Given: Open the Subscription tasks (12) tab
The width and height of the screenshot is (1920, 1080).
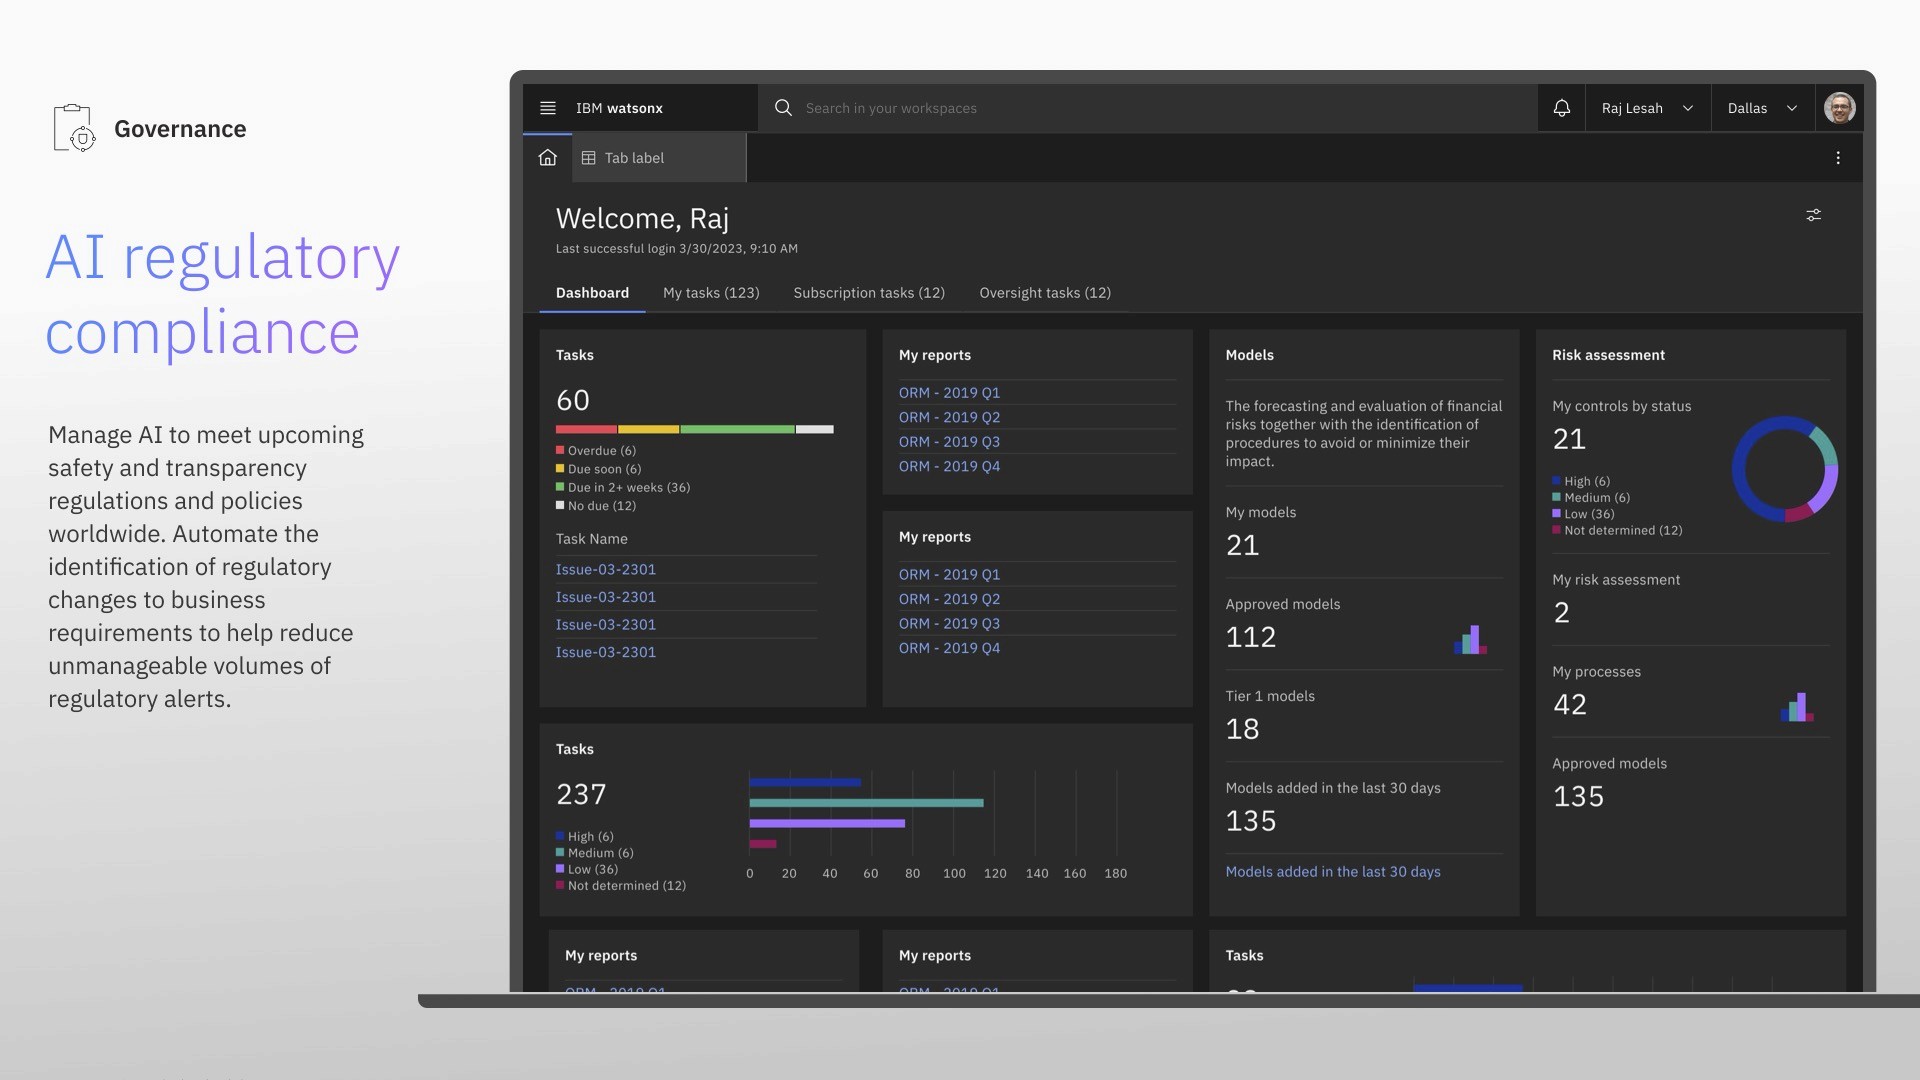Looking at the screenshot, I should tap(868, 293).
